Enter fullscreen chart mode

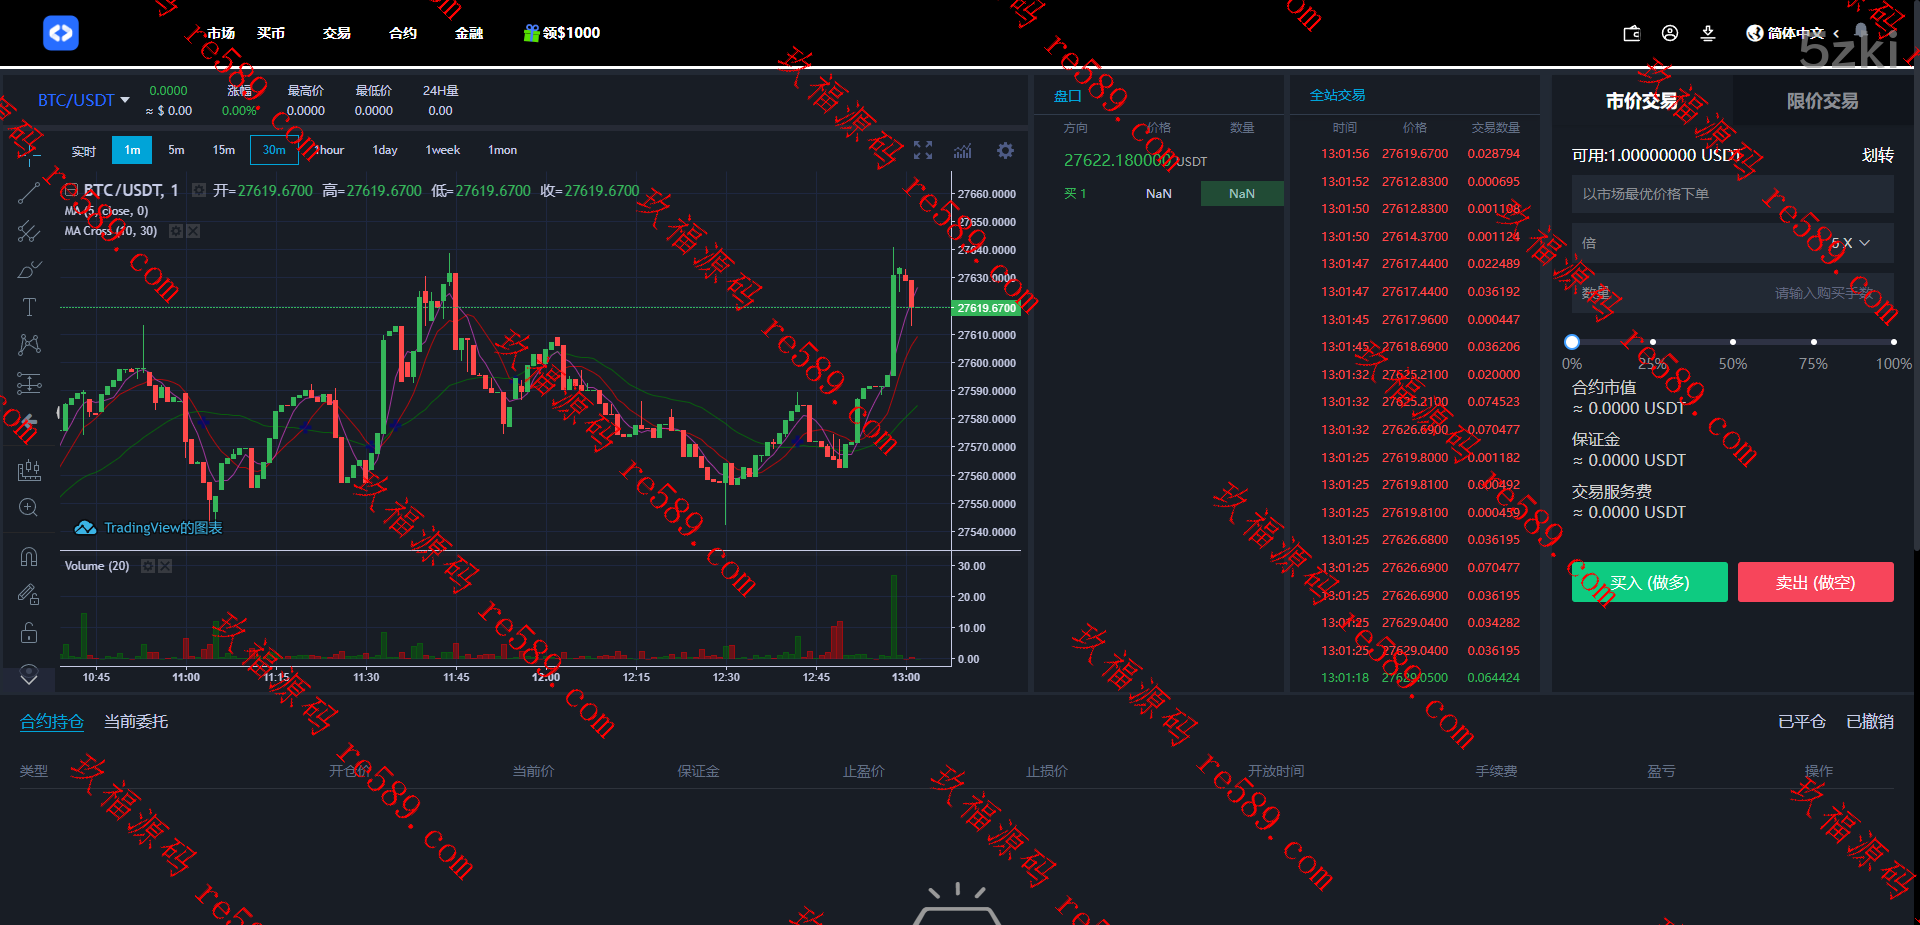923,150
